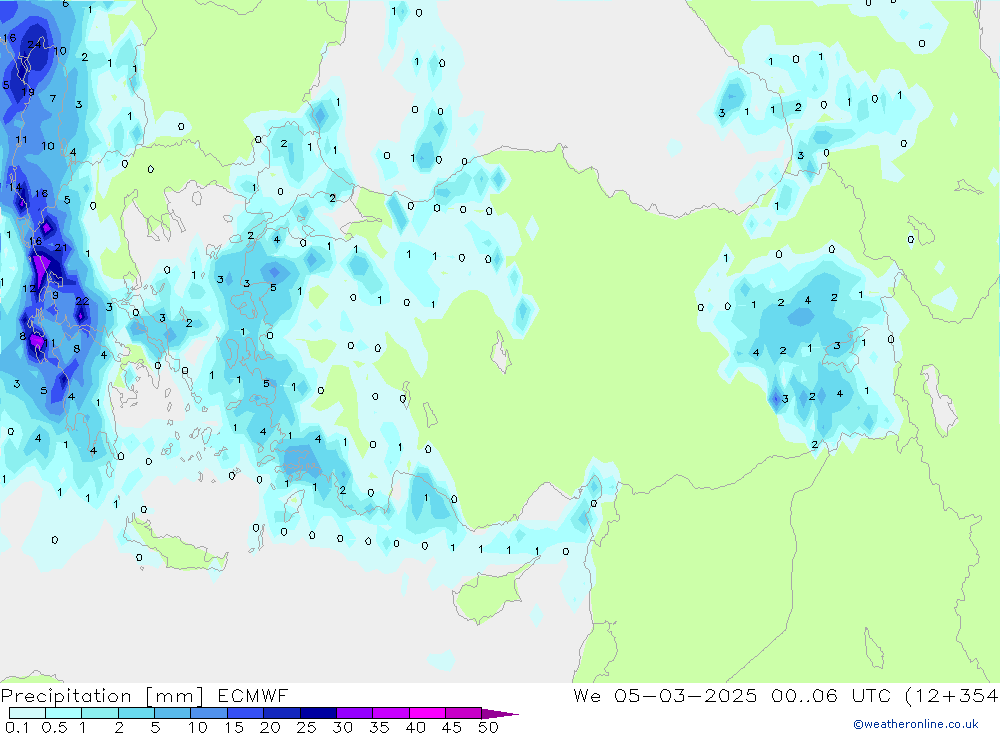Click the map precipitation value '24'
The height and width of the screenshot is (733, 1000).
click(x=34, y=44)
